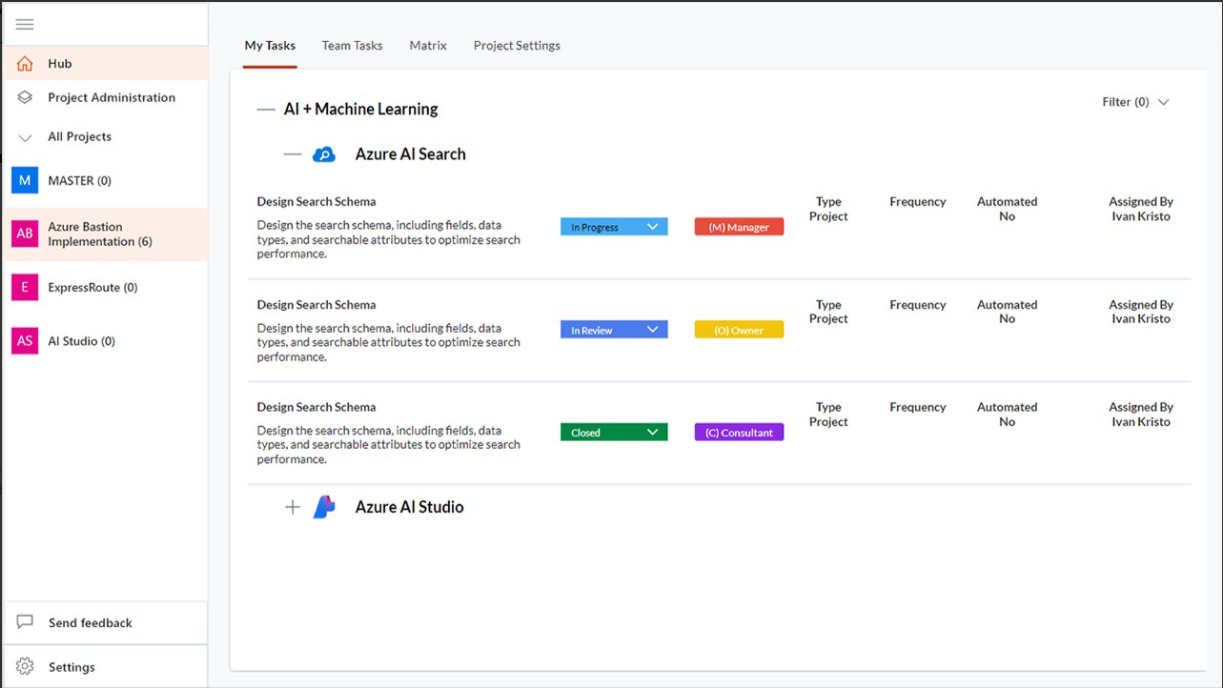Open the Project Settings tab
This screenshot has height=688, width=1223.
click(x=517, y=46)
